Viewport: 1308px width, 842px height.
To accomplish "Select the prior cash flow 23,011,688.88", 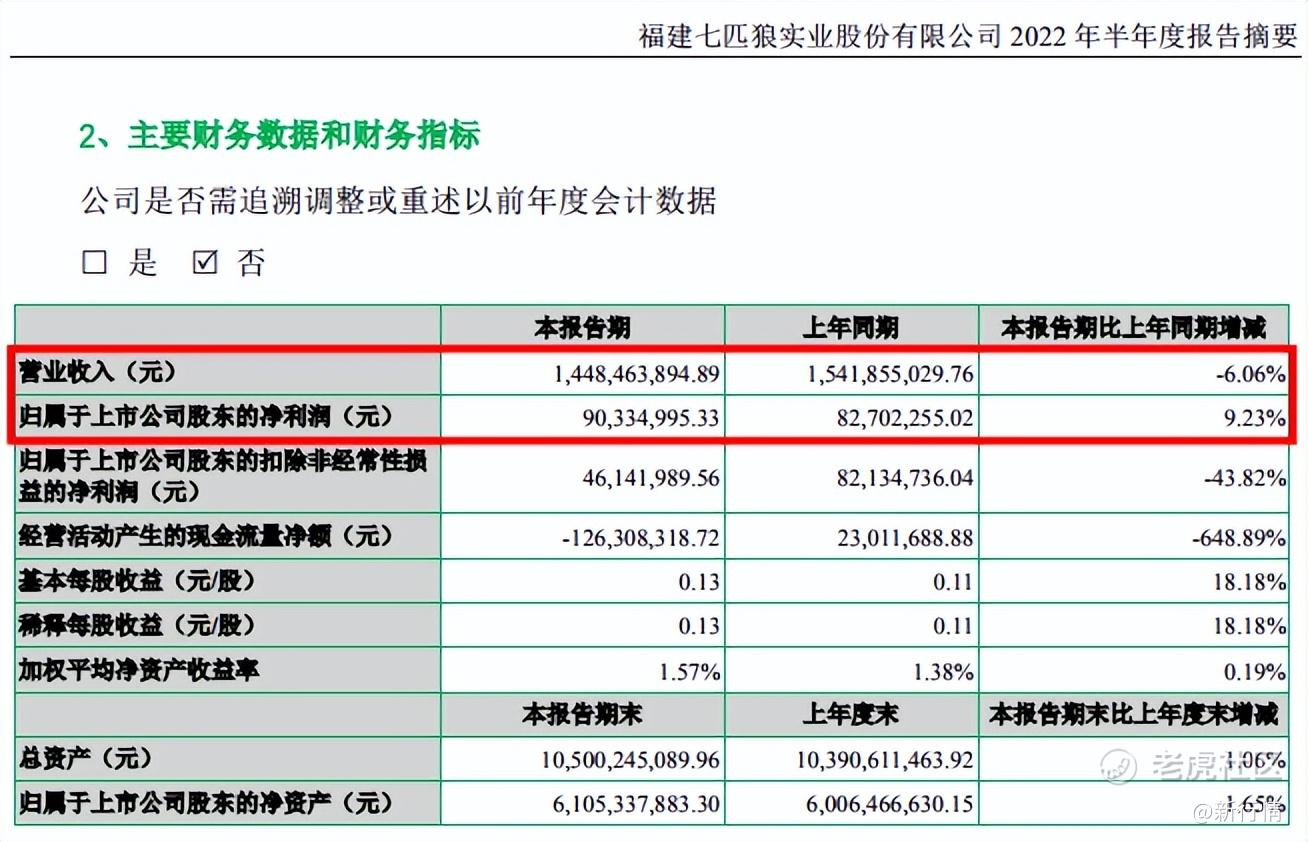I will [x=905, y=538].
